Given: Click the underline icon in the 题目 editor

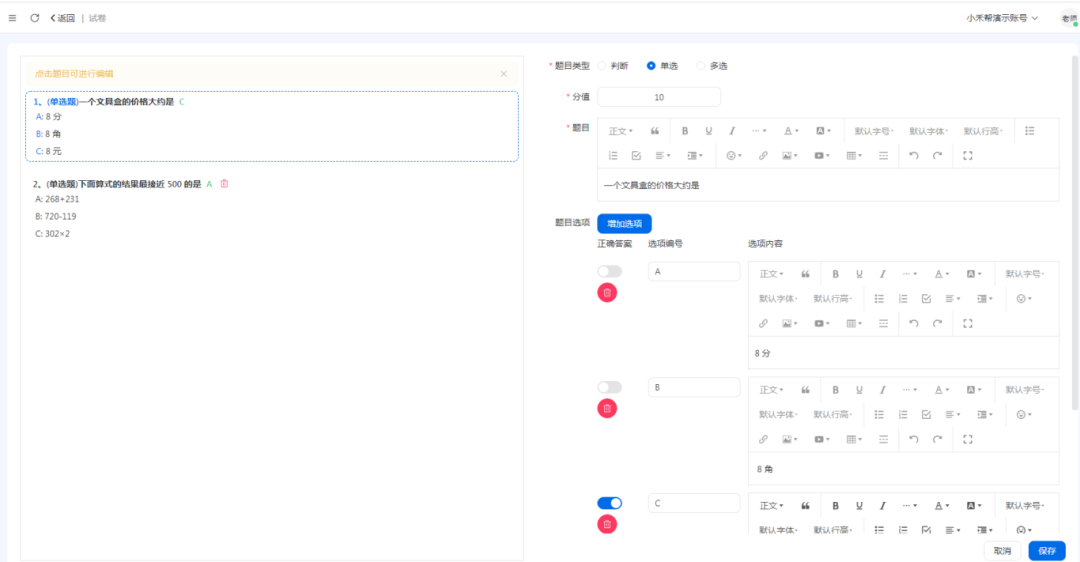Looking at the screenshot, I should [709, 131].
